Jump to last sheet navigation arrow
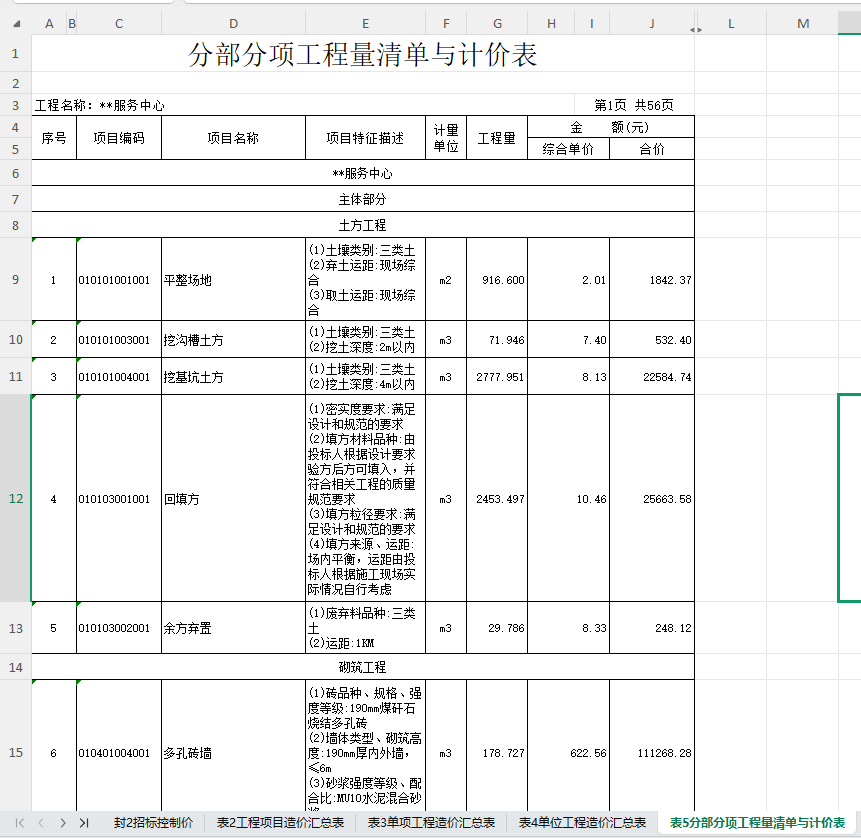Screen dimensions: 861x838 [84, 823]
